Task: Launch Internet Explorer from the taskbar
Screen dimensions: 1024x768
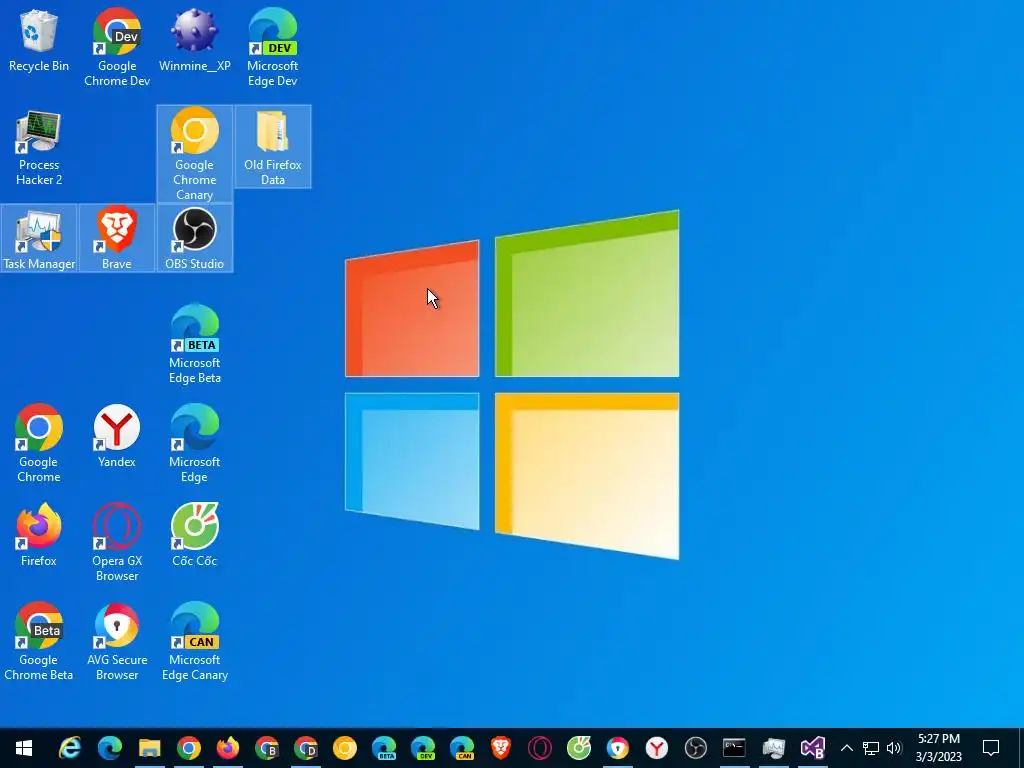Action: 70,748
